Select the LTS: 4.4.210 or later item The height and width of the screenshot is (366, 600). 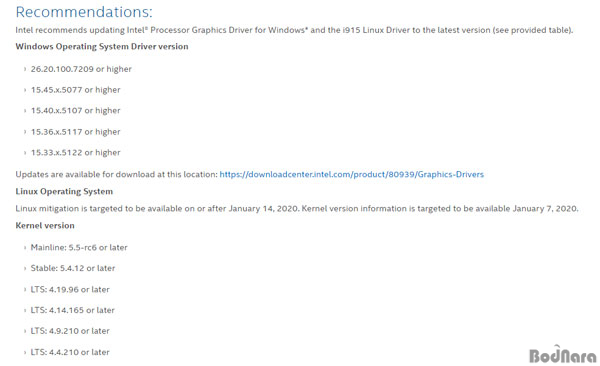70,352
